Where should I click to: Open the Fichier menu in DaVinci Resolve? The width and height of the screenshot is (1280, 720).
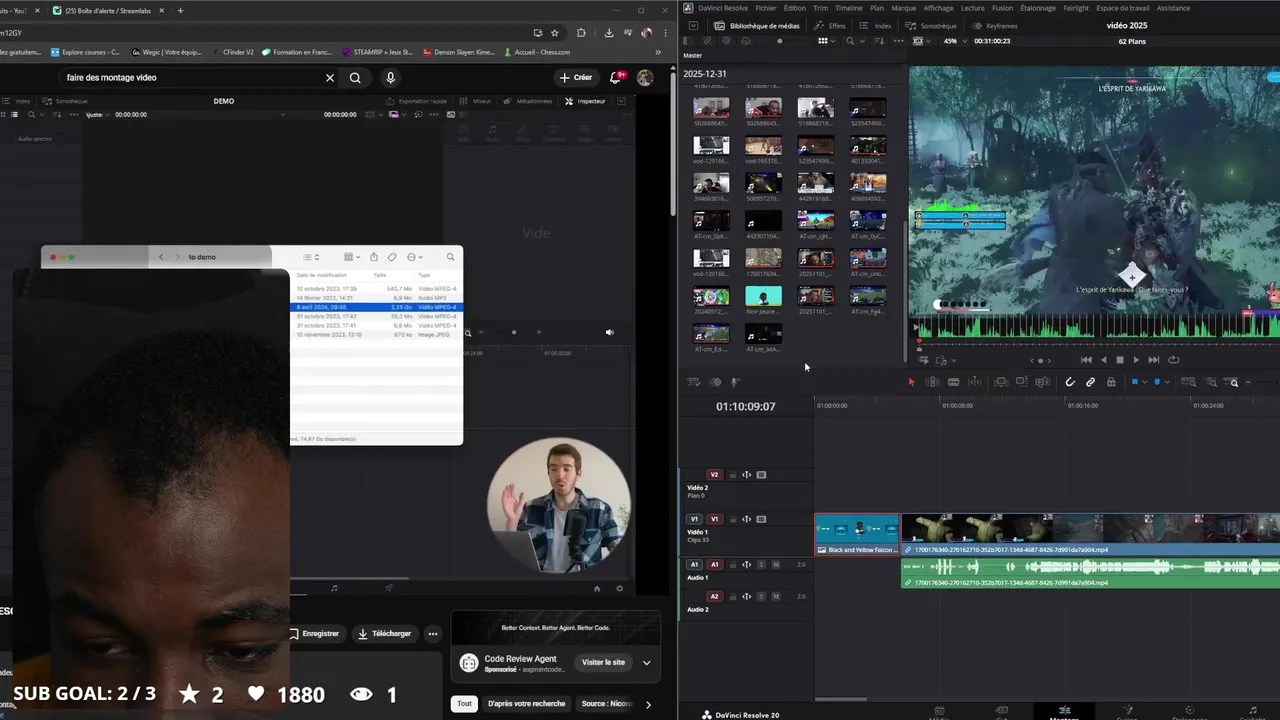(x=766, y=8)
